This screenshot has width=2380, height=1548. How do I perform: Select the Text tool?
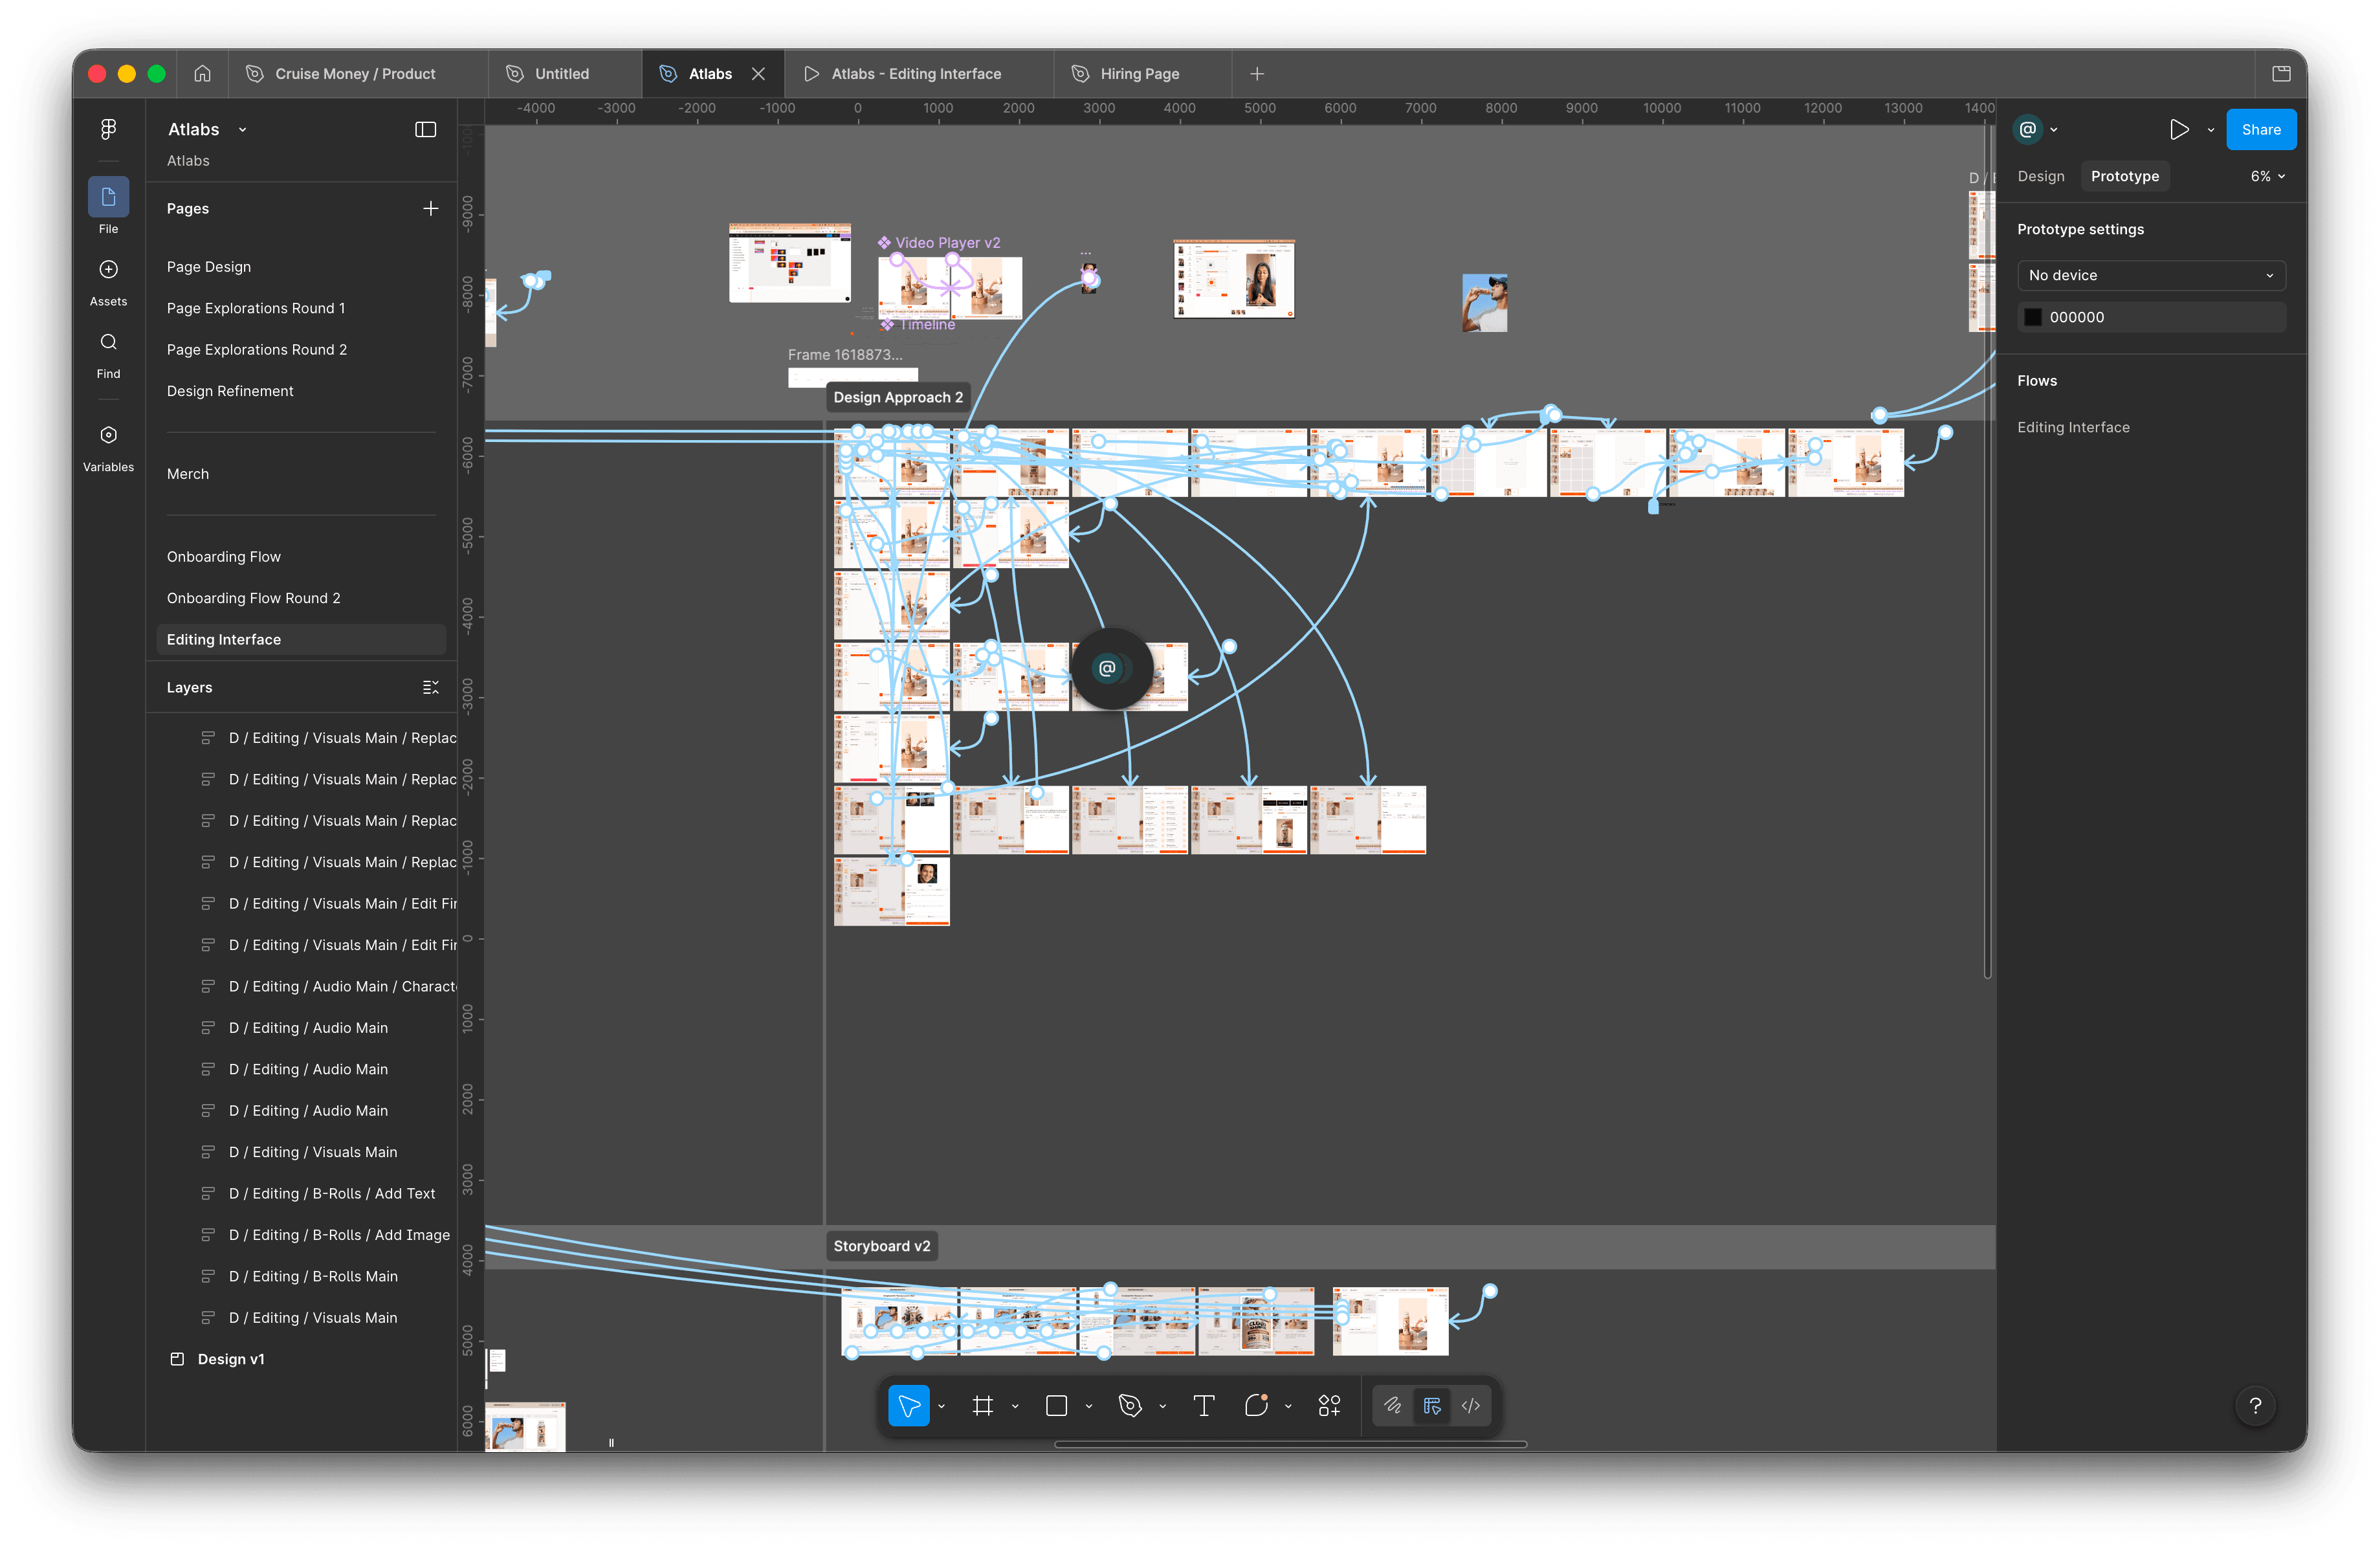[1203, 1406]
